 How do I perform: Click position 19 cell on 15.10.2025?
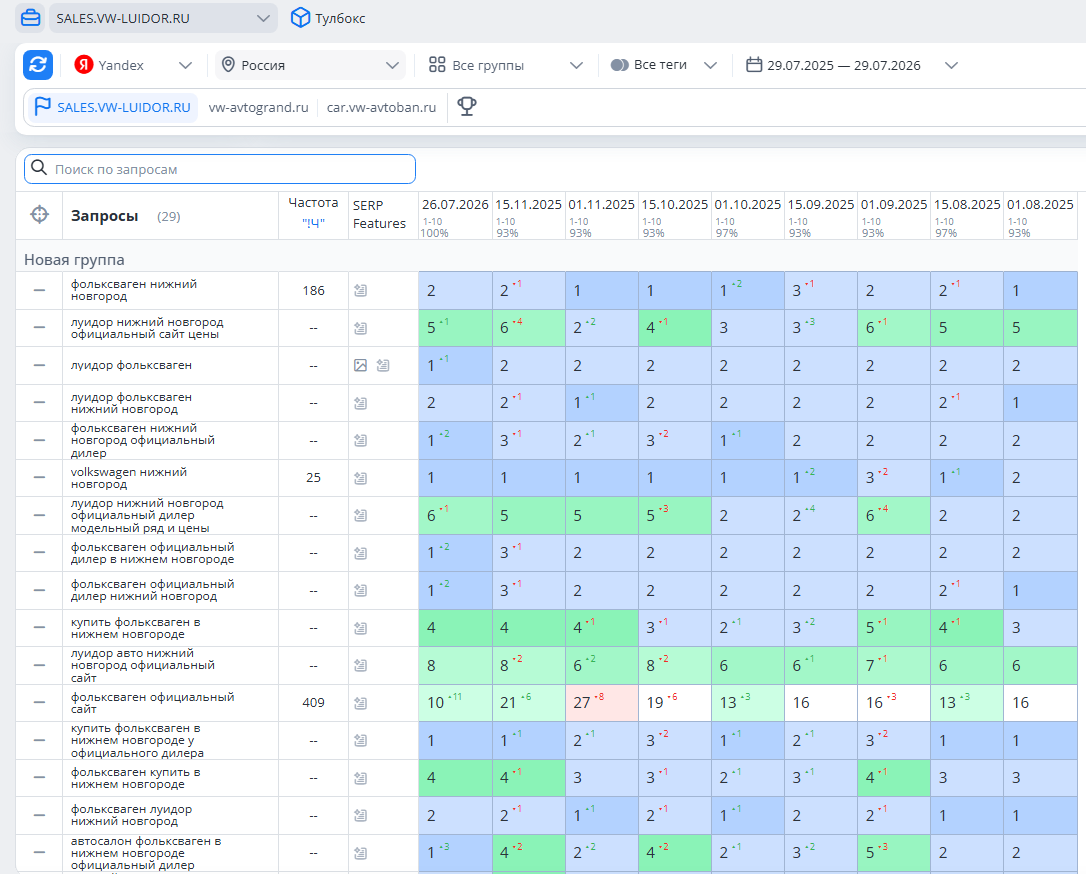675,703
